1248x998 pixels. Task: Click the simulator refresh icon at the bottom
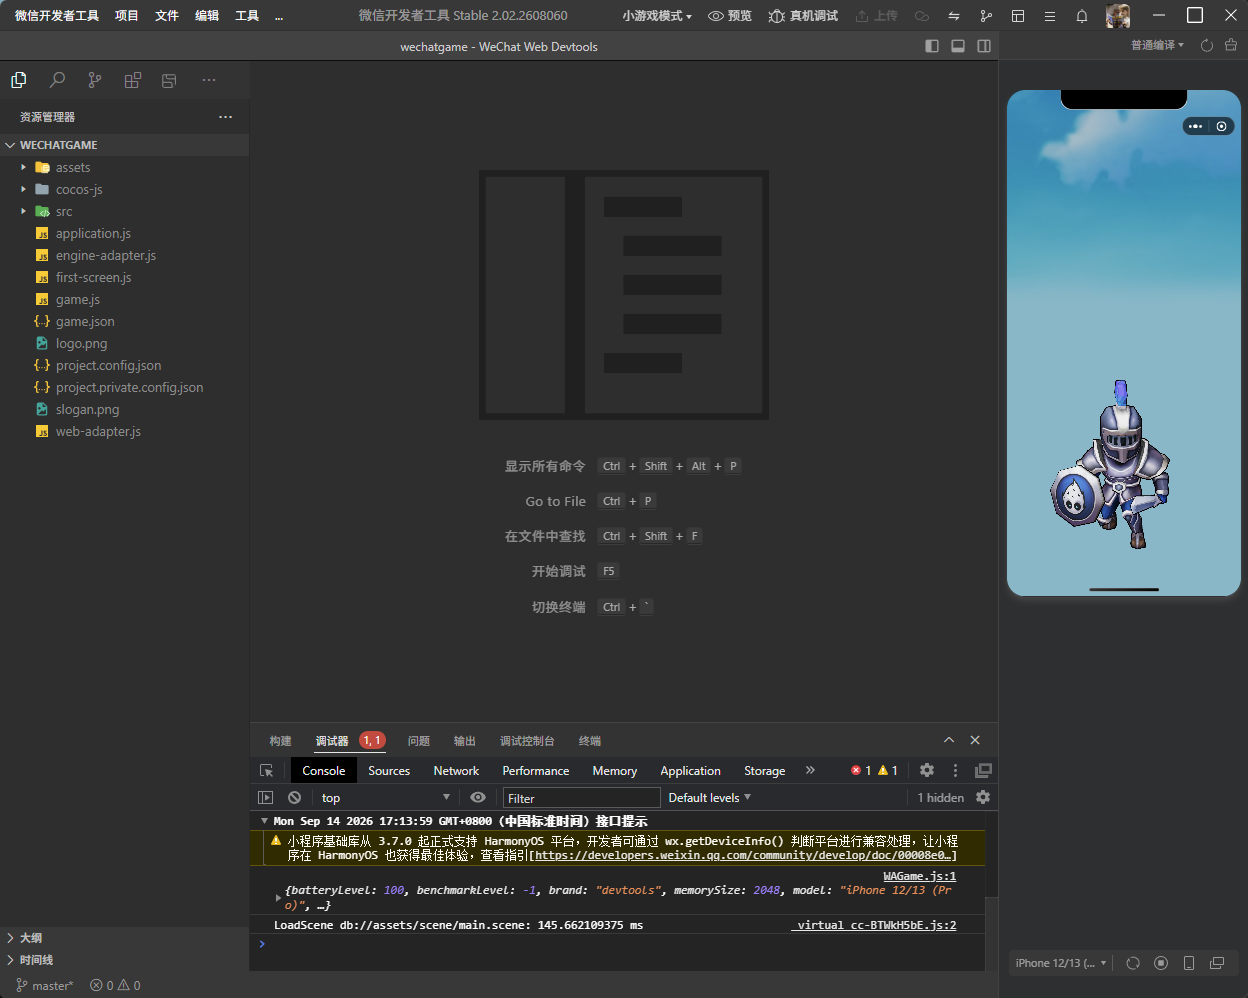click(1133, 963)
